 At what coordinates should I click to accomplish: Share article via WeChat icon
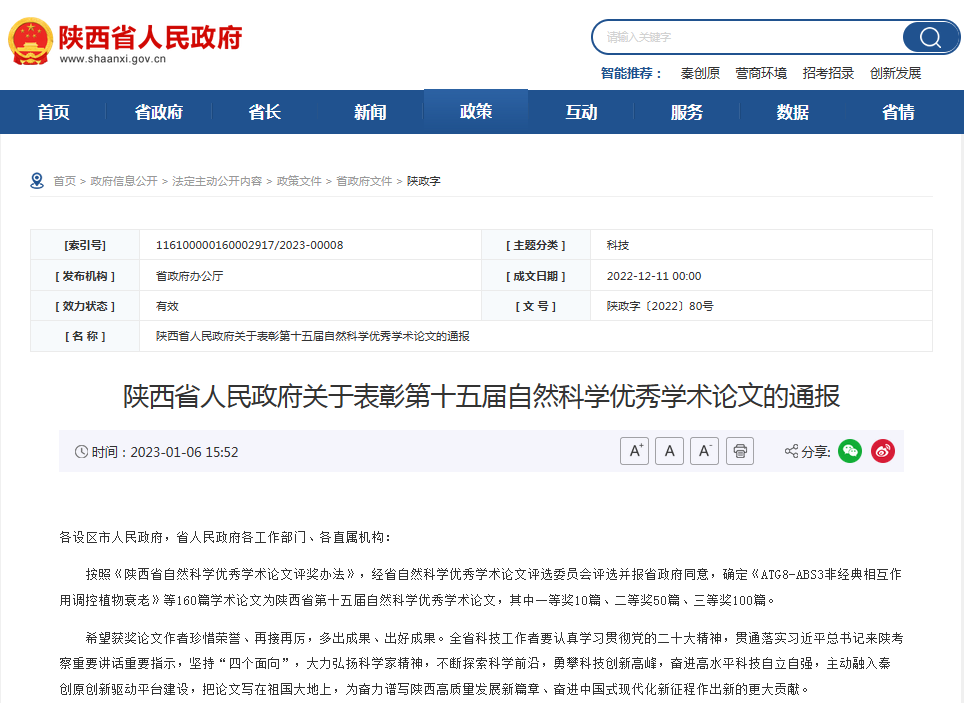pyautogui.click(x=849, y=451)
